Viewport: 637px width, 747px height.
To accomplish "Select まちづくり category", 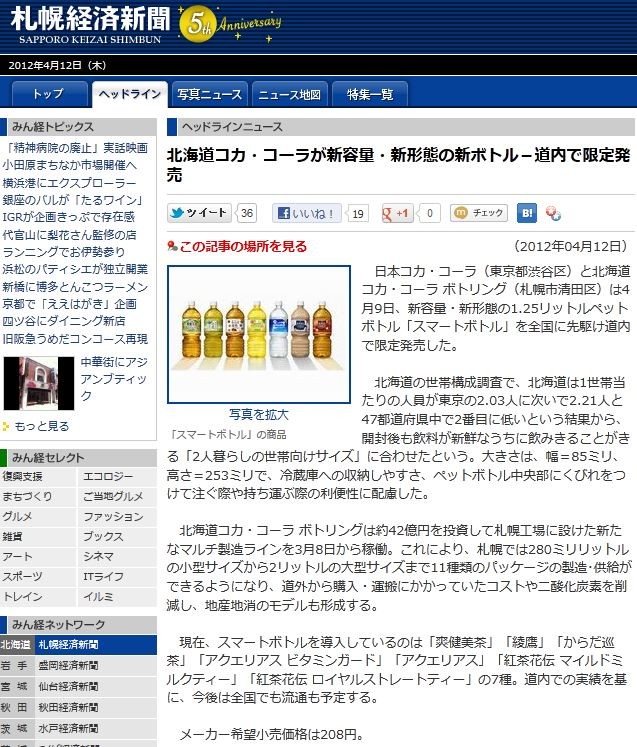I will (x=27, y=496).
